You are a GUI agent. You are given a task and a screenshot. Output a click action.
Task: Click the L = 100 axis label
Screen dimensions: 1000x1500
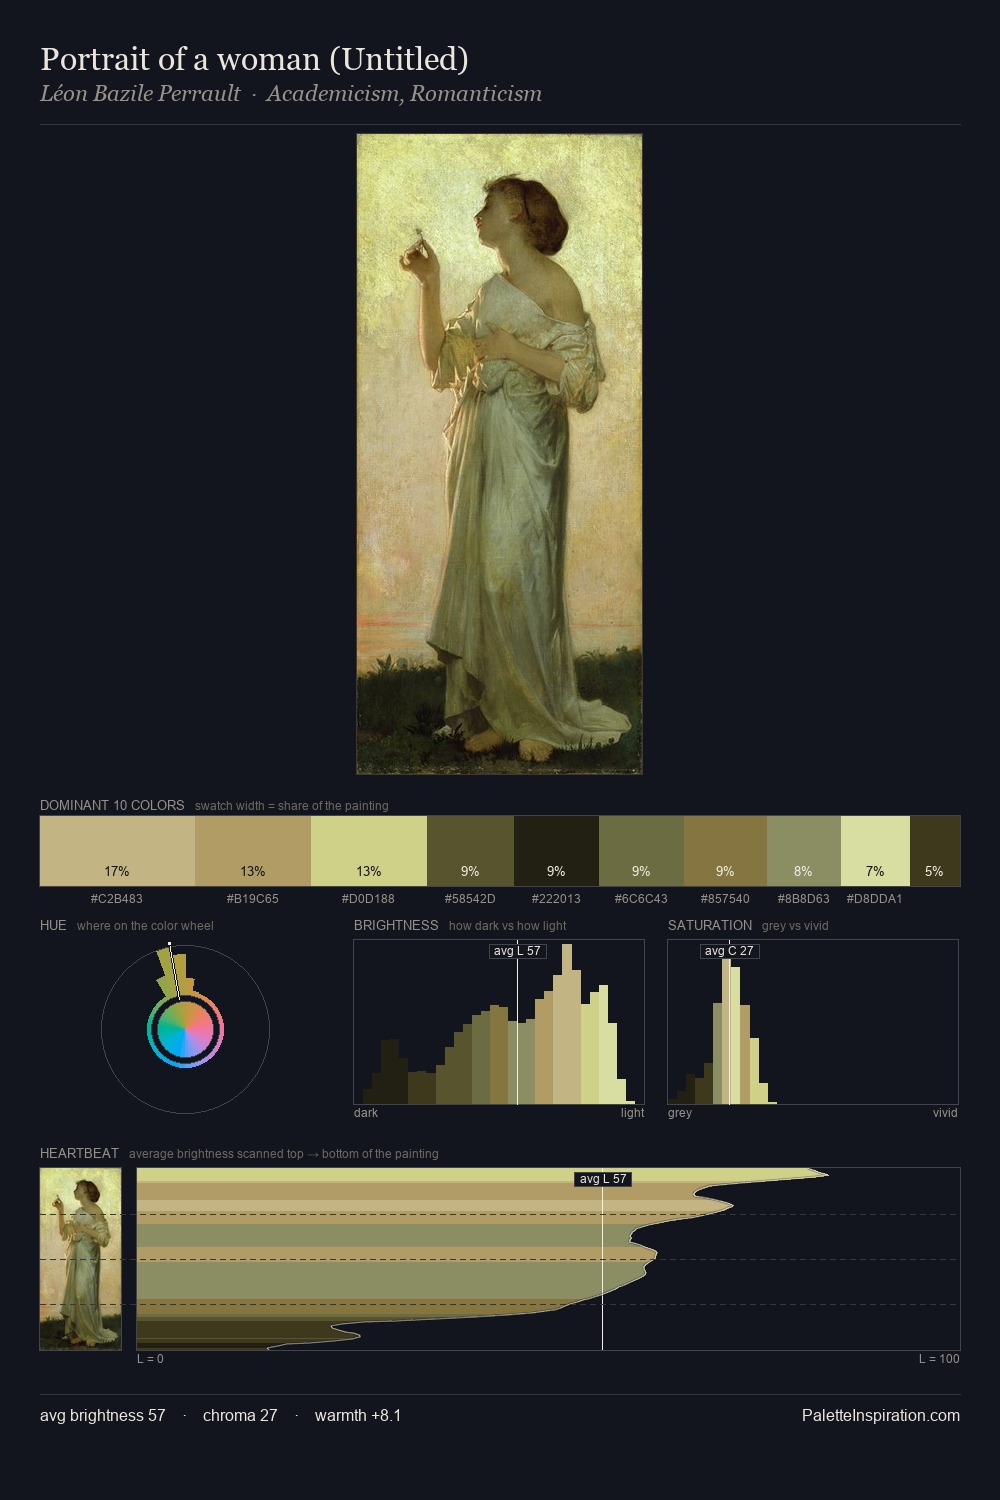pos(939,1359)
